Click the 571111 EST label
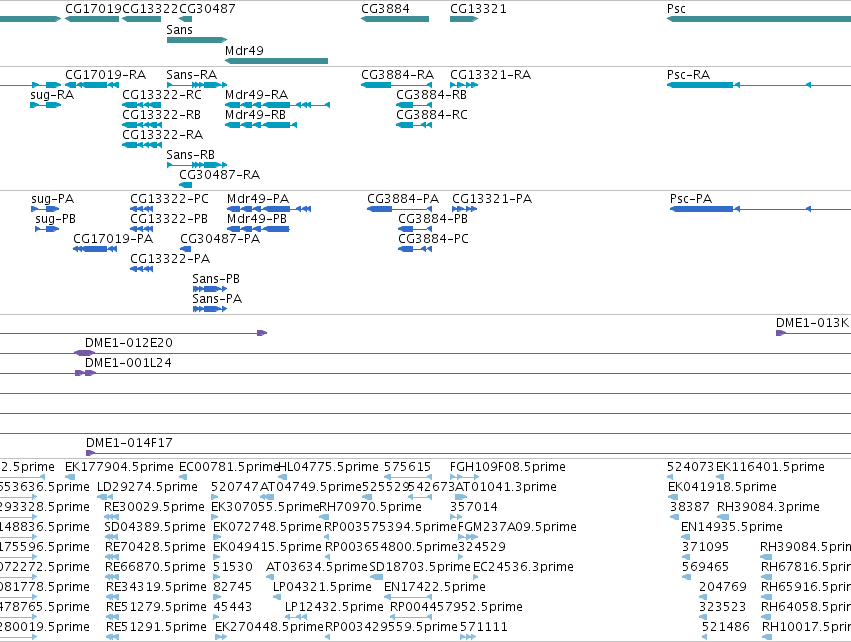 (484, 627)
